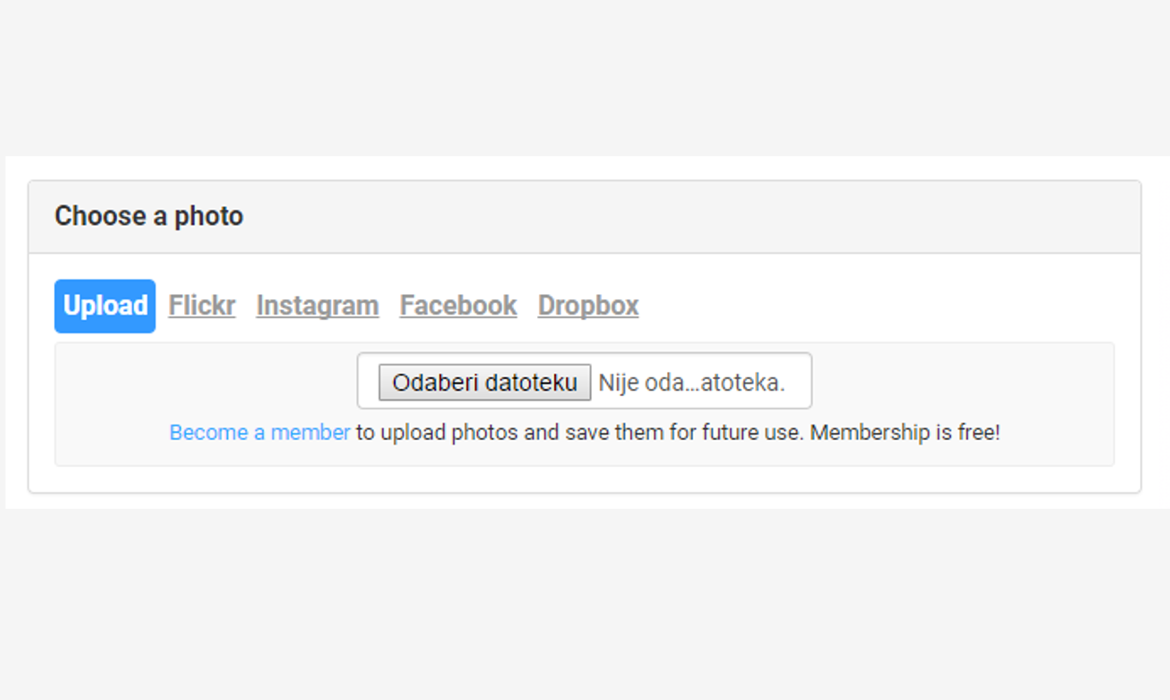Open the Instagram photo source tab
This screenshot has height=700, width=1170.
tap(317, 306)
